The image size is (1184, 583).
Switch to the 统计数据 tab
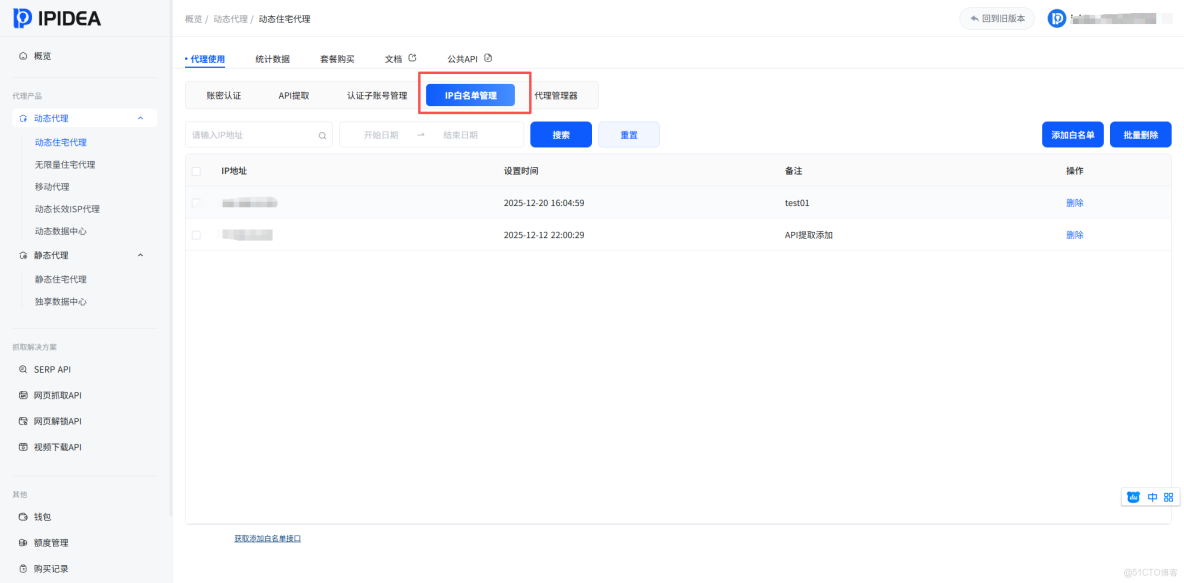pos(268,58)
